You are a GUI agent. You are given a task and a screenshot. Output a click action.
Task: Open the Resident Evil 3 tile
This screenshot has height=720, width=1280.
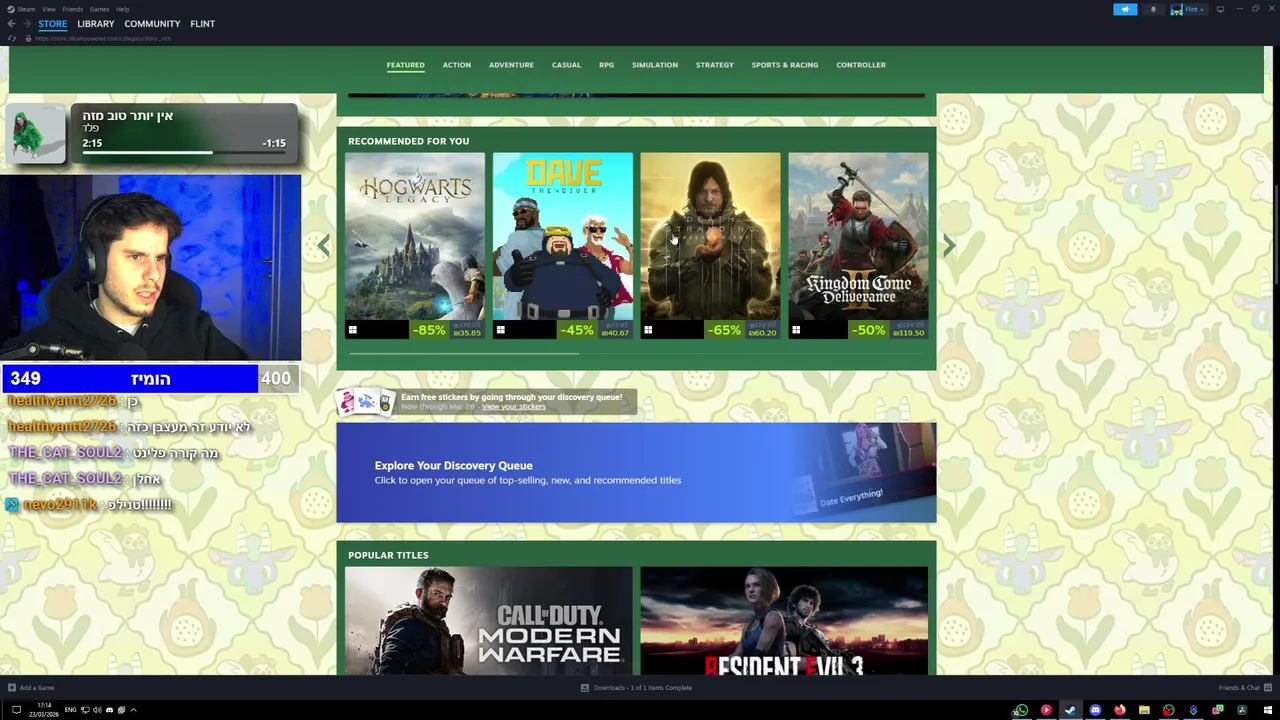784,621
